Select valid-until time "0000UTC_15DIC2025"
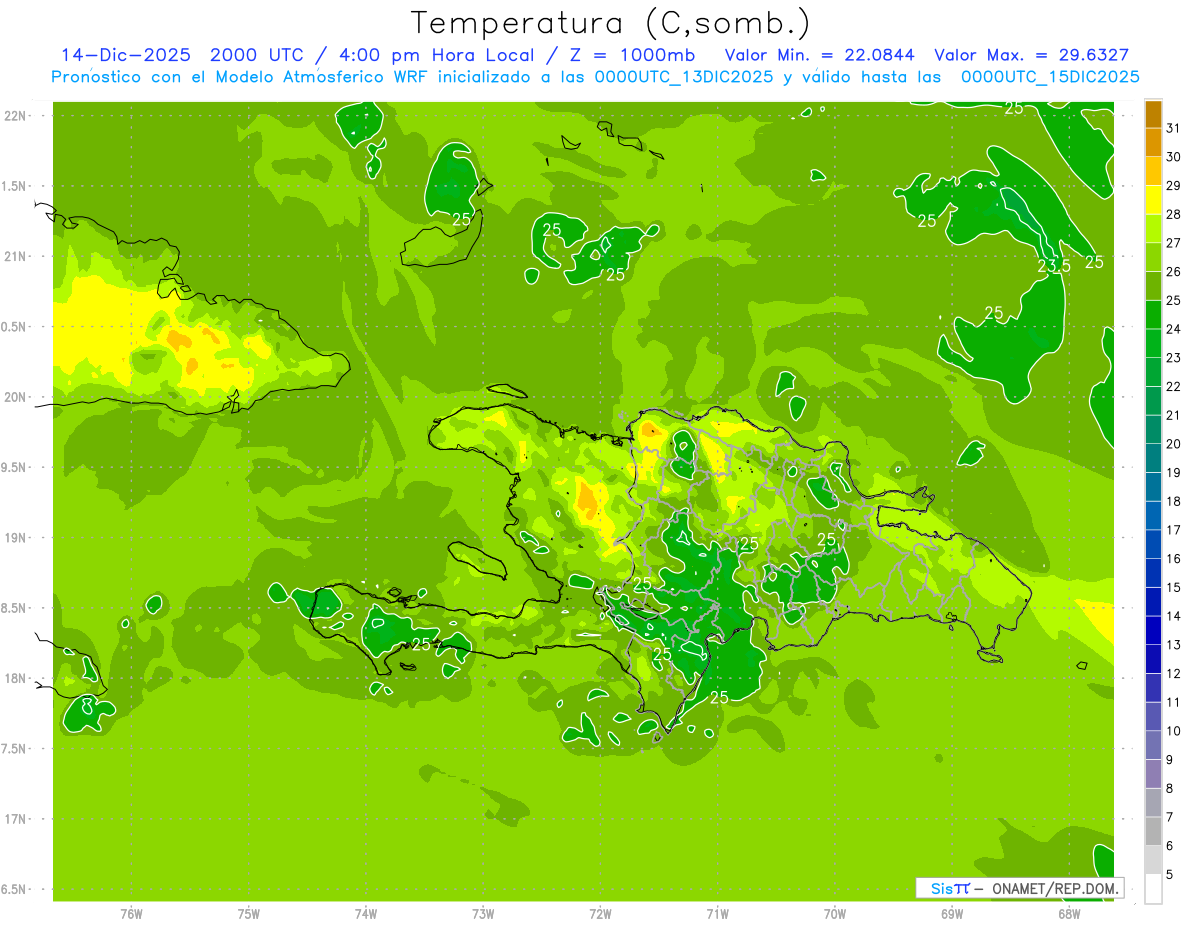Image resolution: width=1200 pixels, height=927 pixels. tap(1050, 77)
